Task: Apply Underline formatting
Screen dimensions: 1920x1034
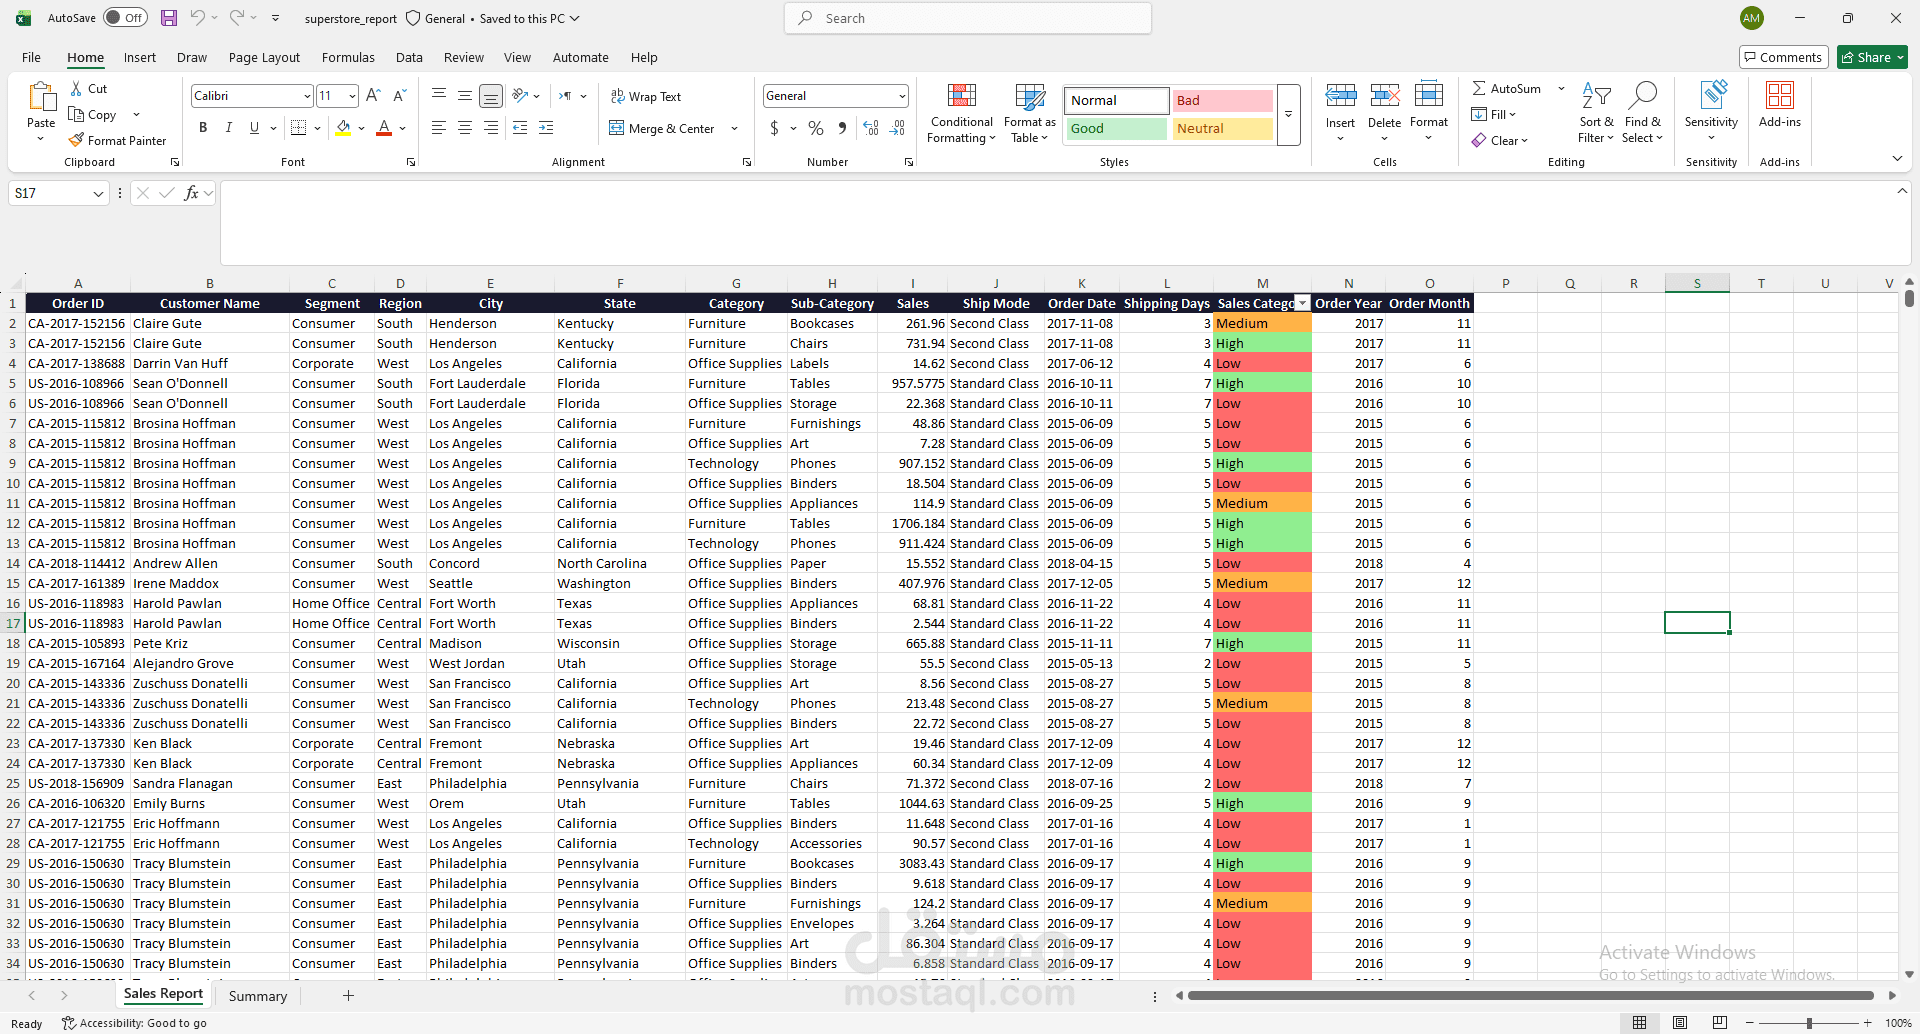Action: pos(254,128)
